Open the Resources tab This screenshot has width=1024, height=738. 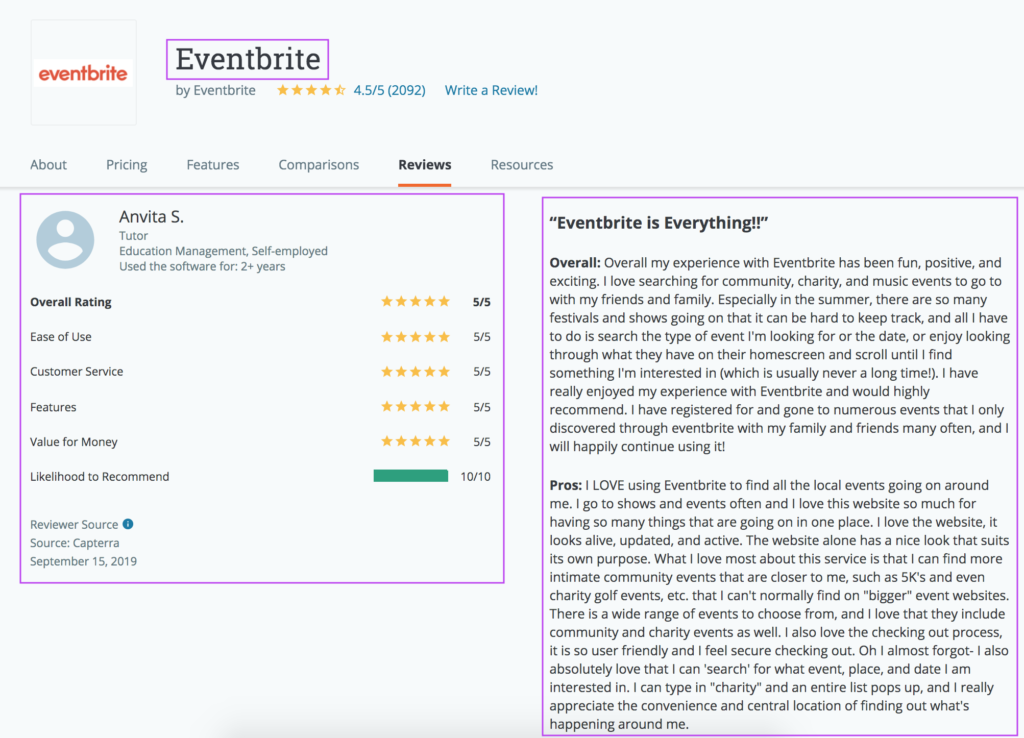pos(521,165)
